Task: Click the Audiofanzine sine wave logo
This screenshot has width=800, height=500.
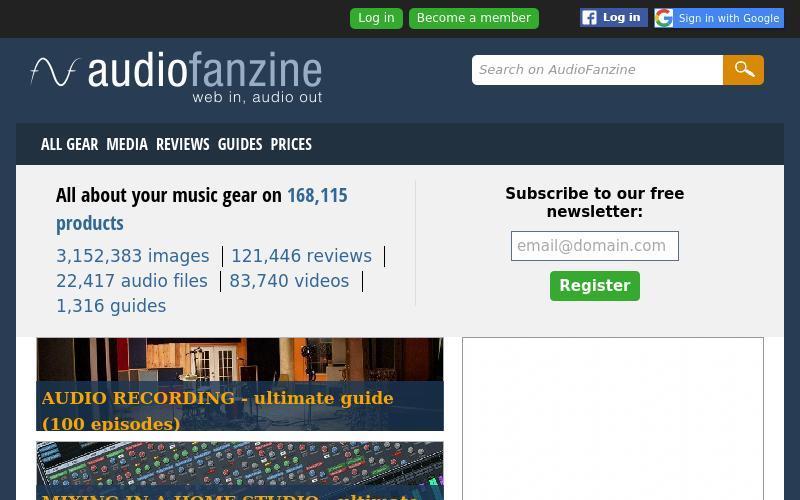Action: (x=55, y=71)
